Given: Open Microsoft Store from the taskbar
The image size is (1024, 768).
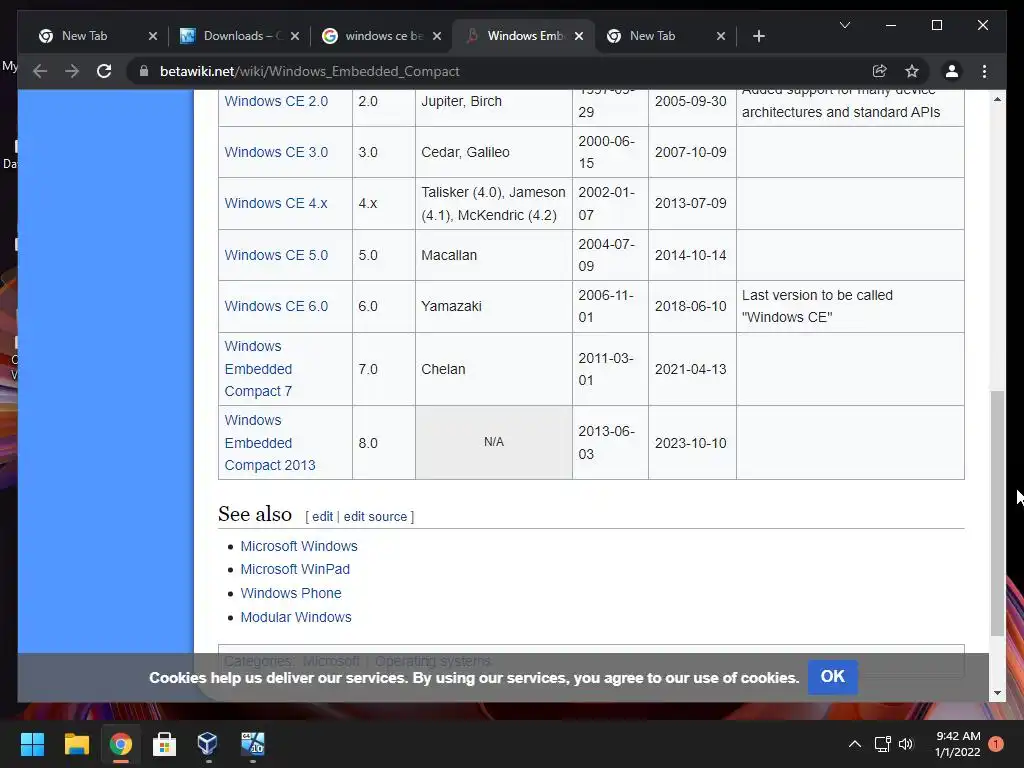Looking at the screenshot, I should pyautogui.click(x=164, y=744).
